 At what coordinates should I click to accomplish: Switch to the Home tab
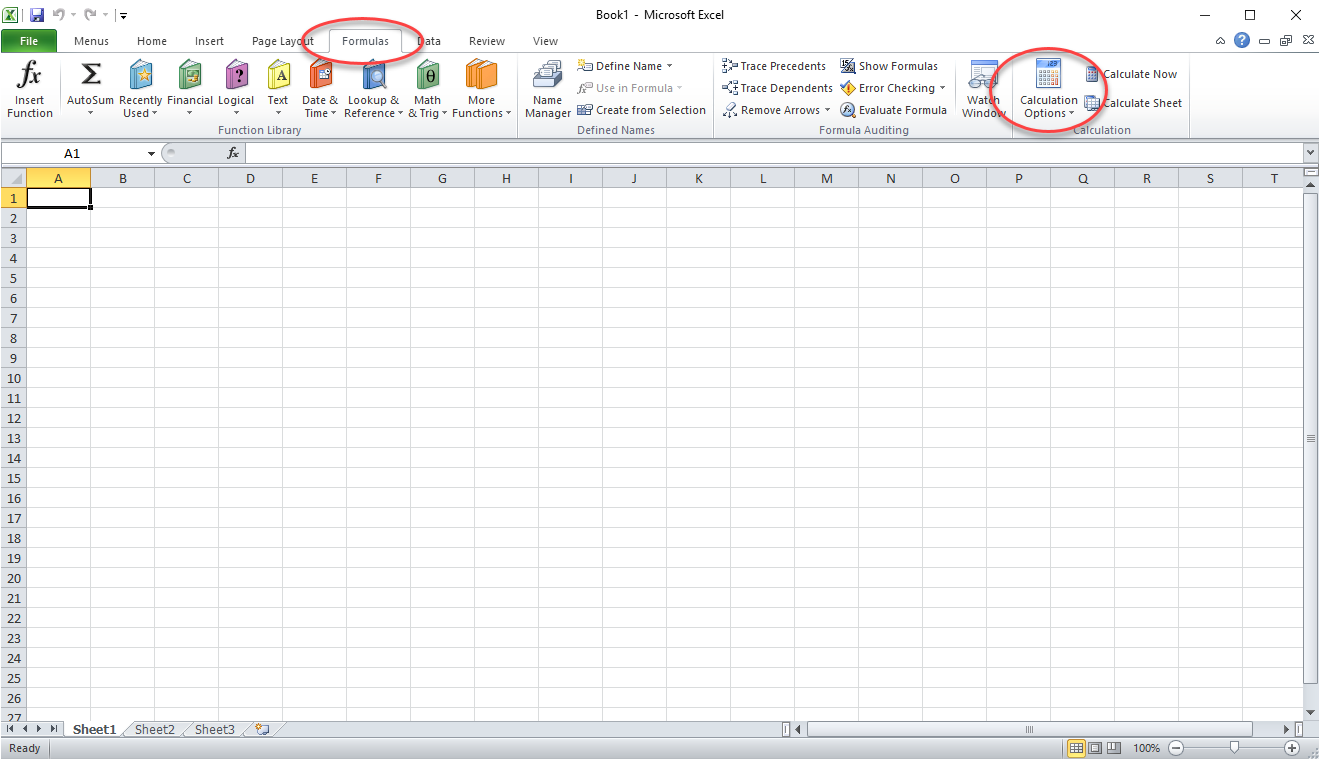click(152, 41)
